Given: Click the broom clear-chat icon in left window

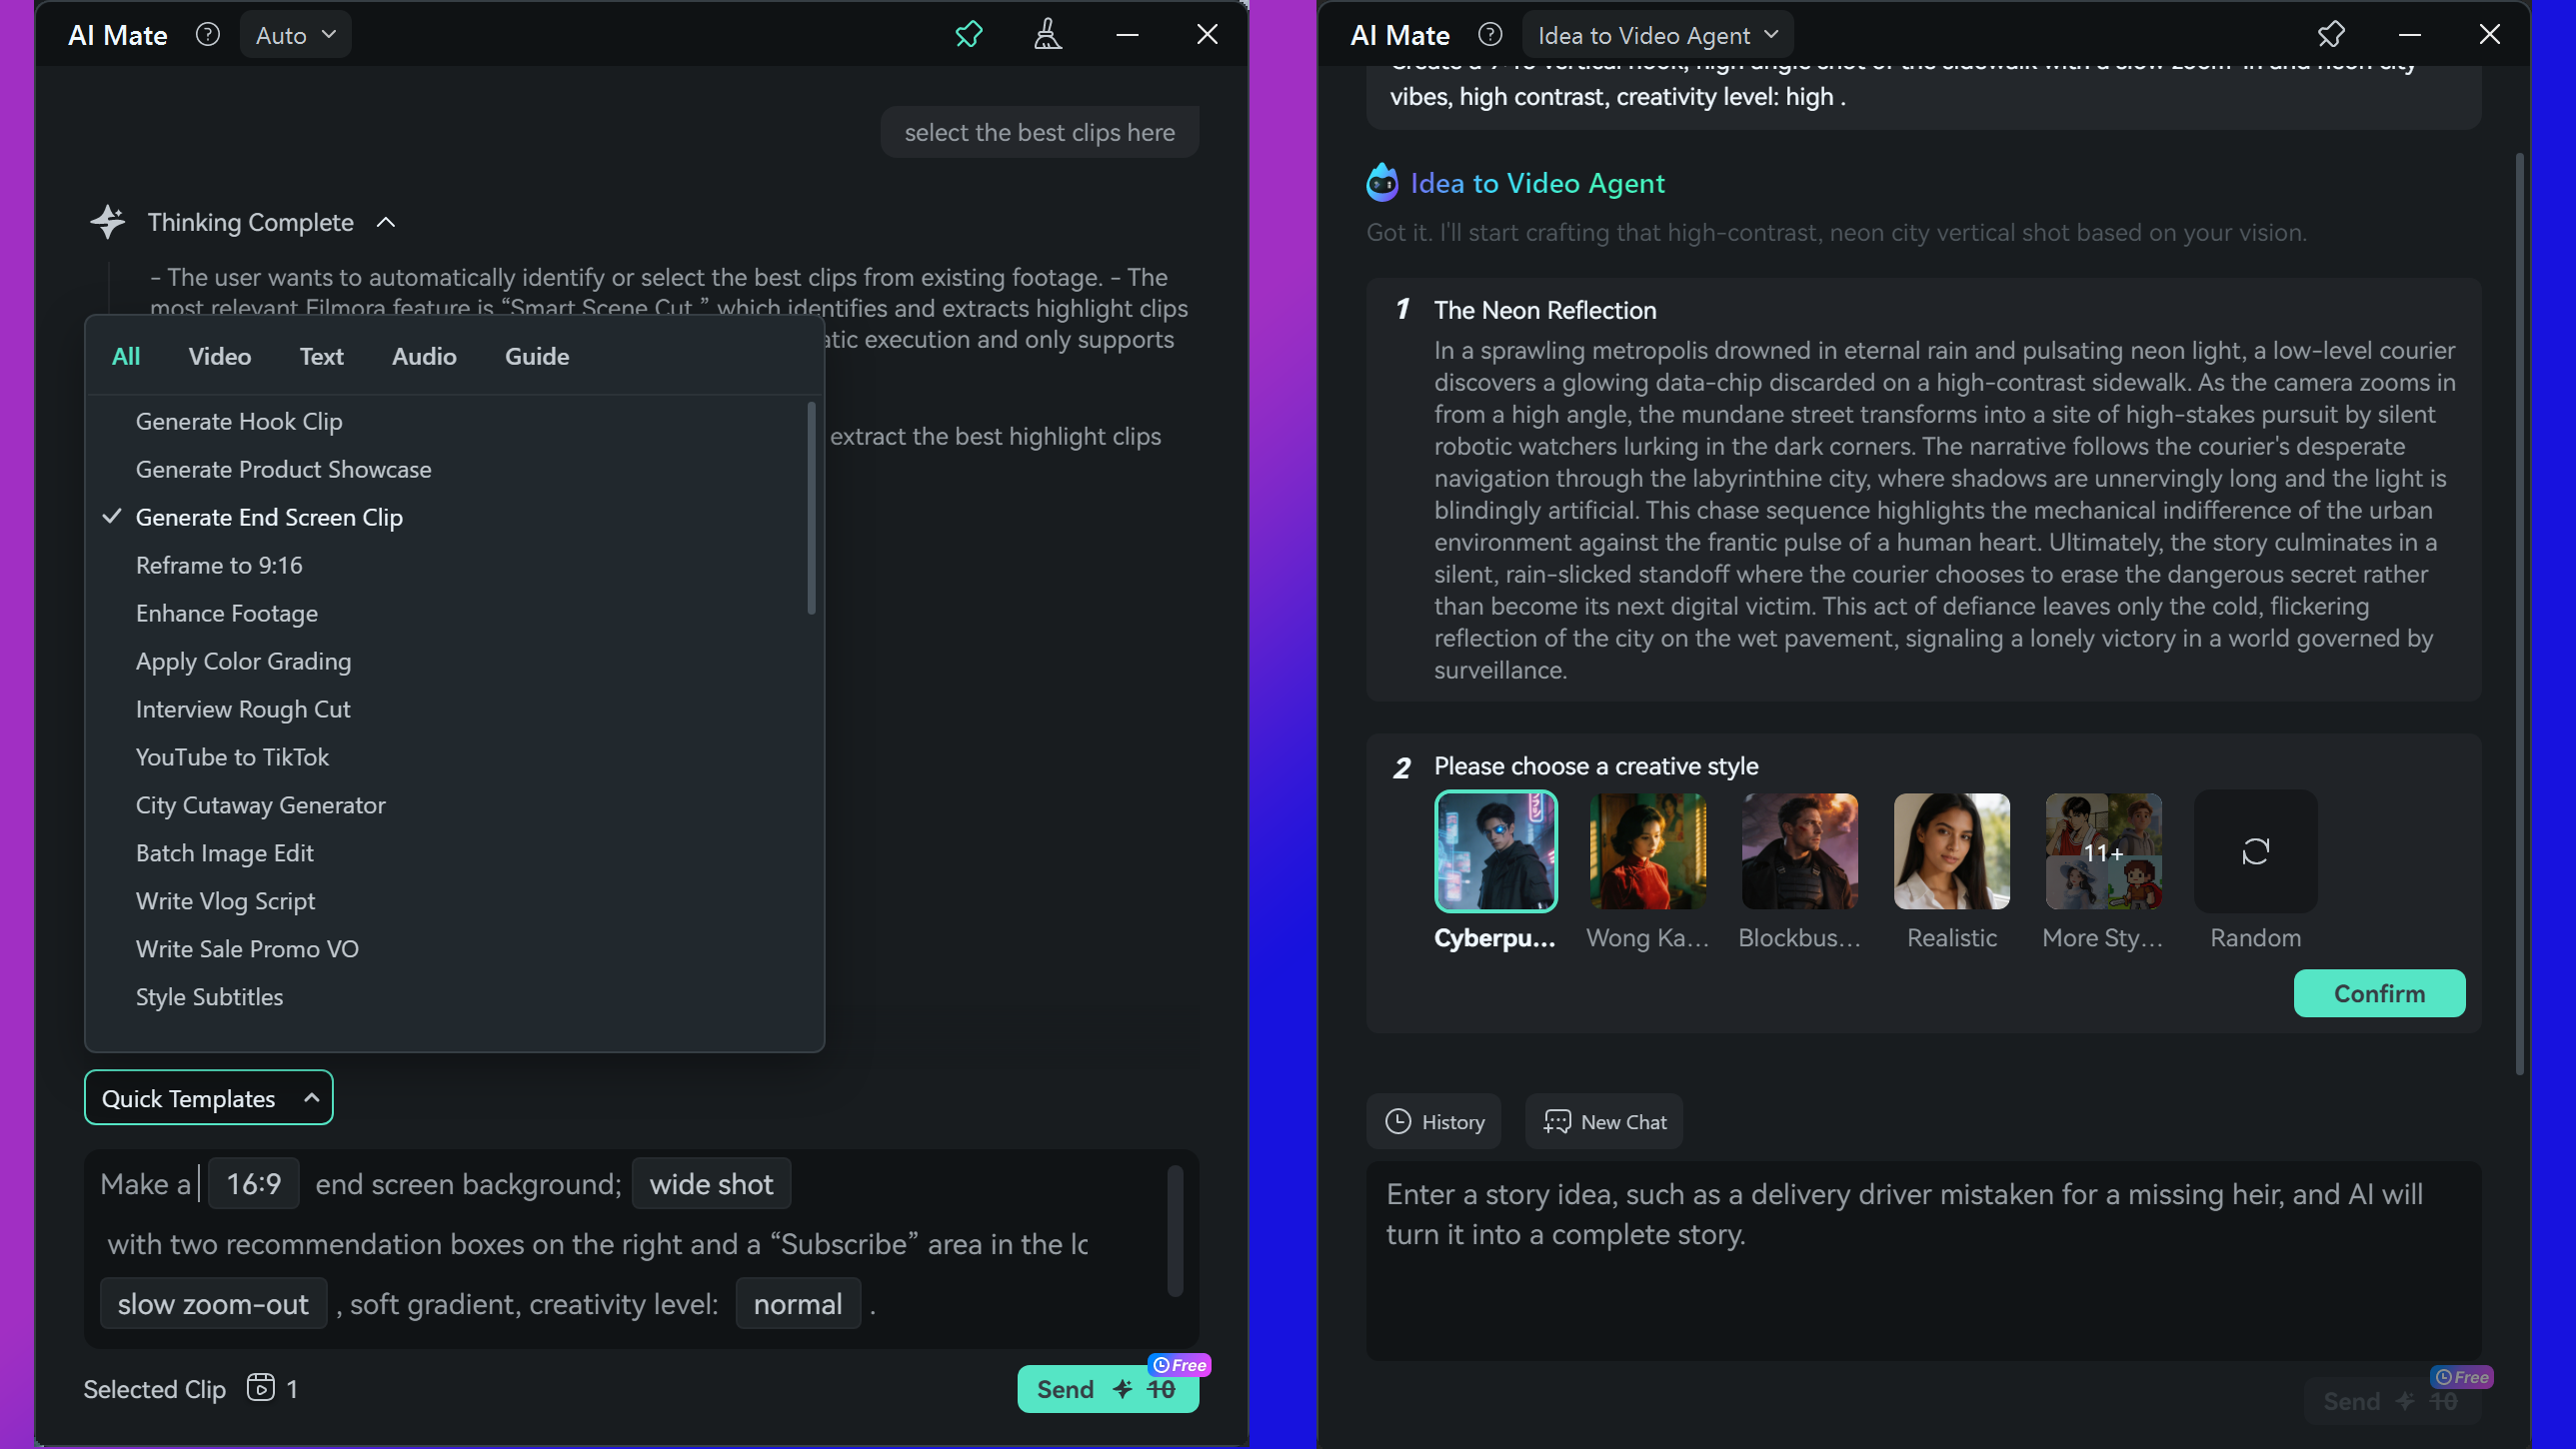Looking at the screenshot, I should pyautogui.click(x=1047, y=35).
